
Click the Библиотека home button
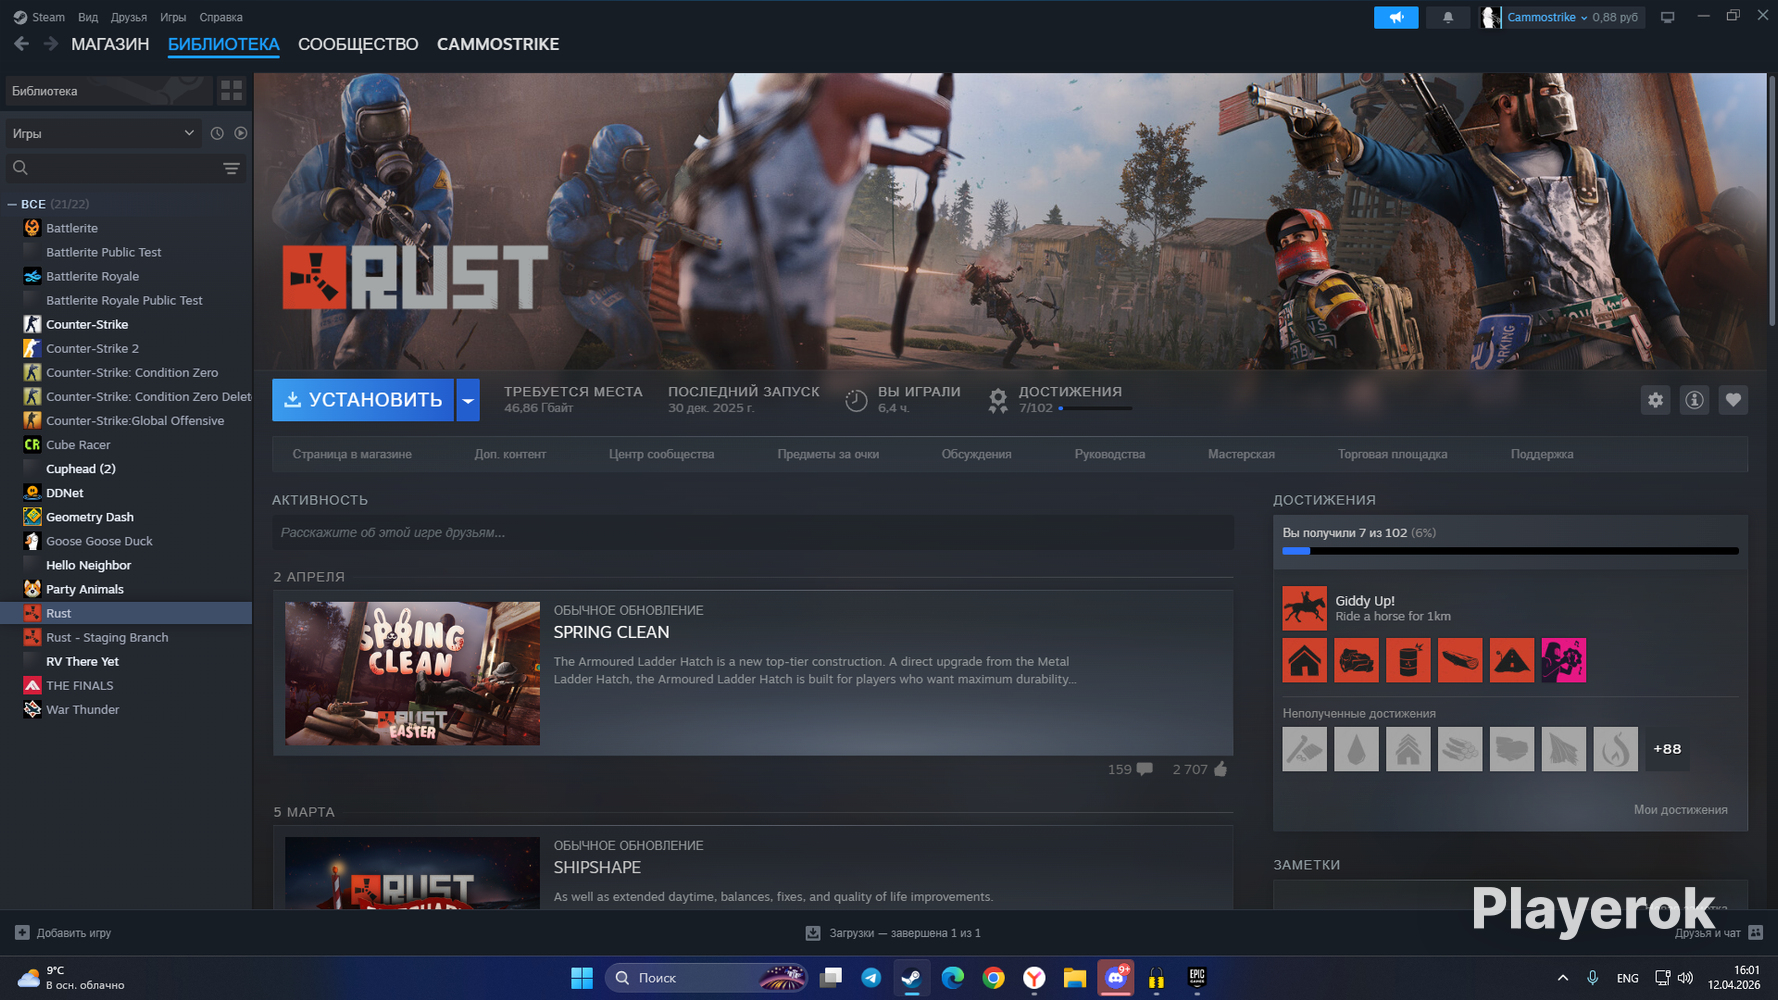coord(108,91)
